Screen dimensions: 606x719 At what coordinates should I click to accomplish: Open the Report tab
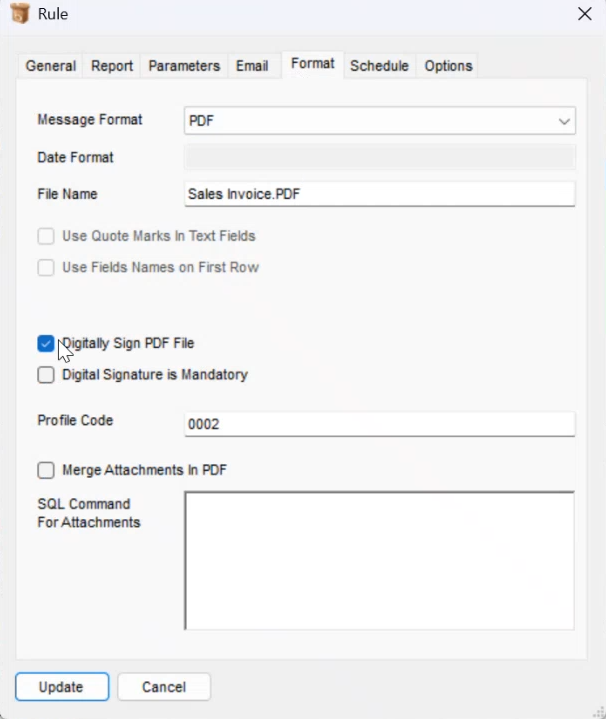112,66
